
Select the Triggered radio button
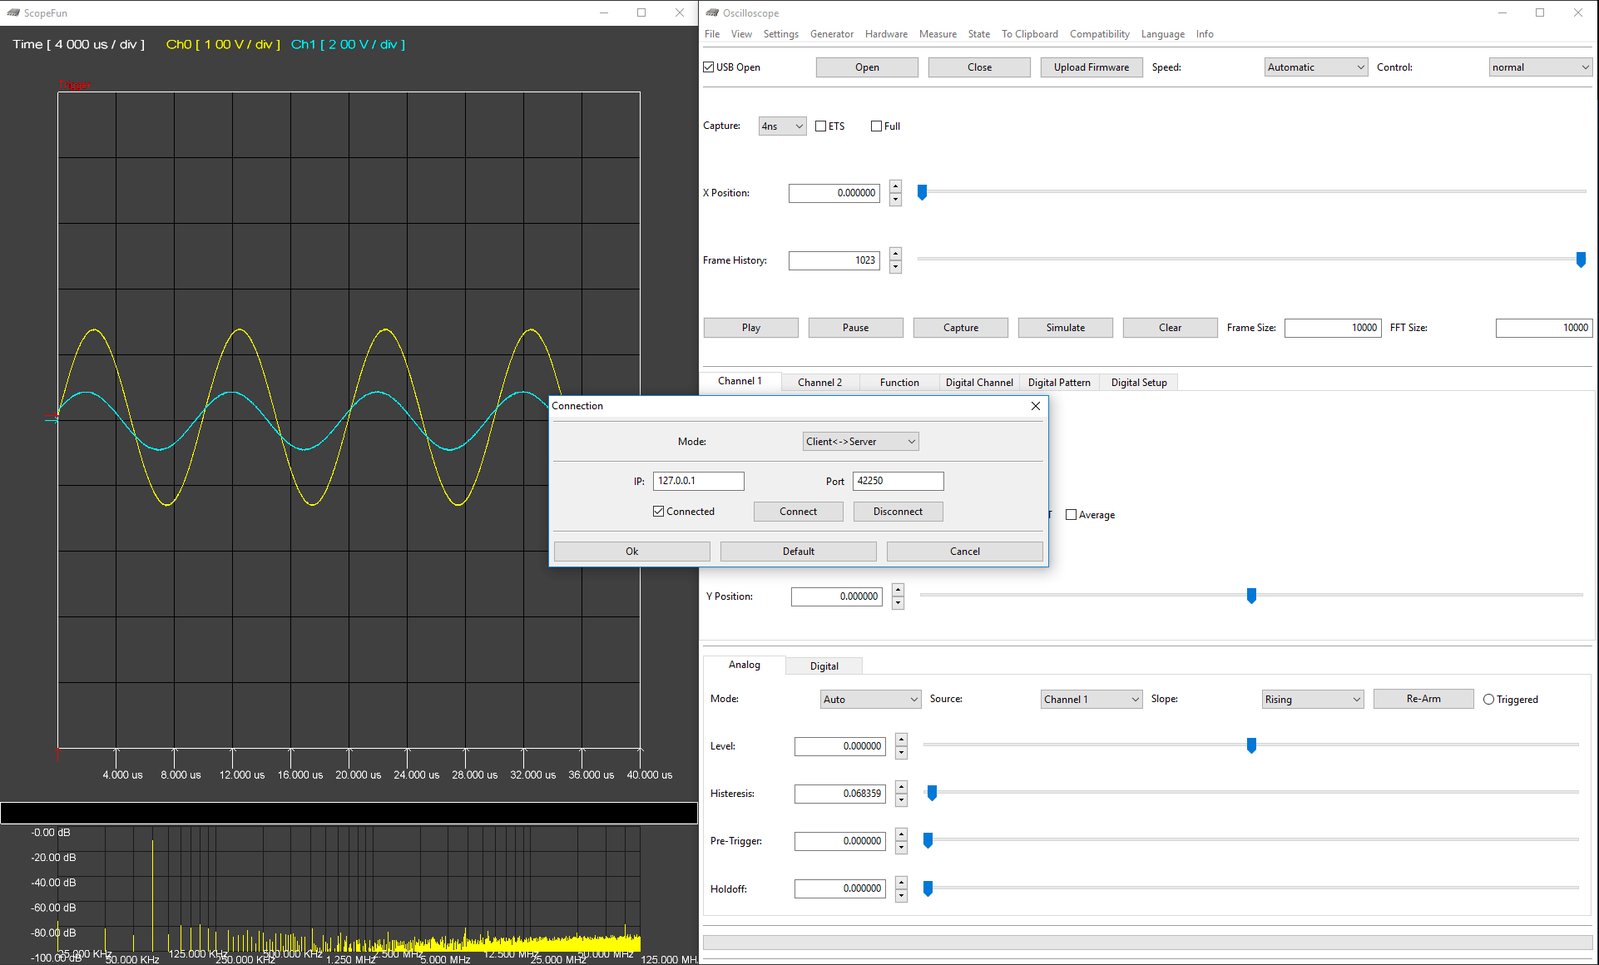(x=1488, y=700)
